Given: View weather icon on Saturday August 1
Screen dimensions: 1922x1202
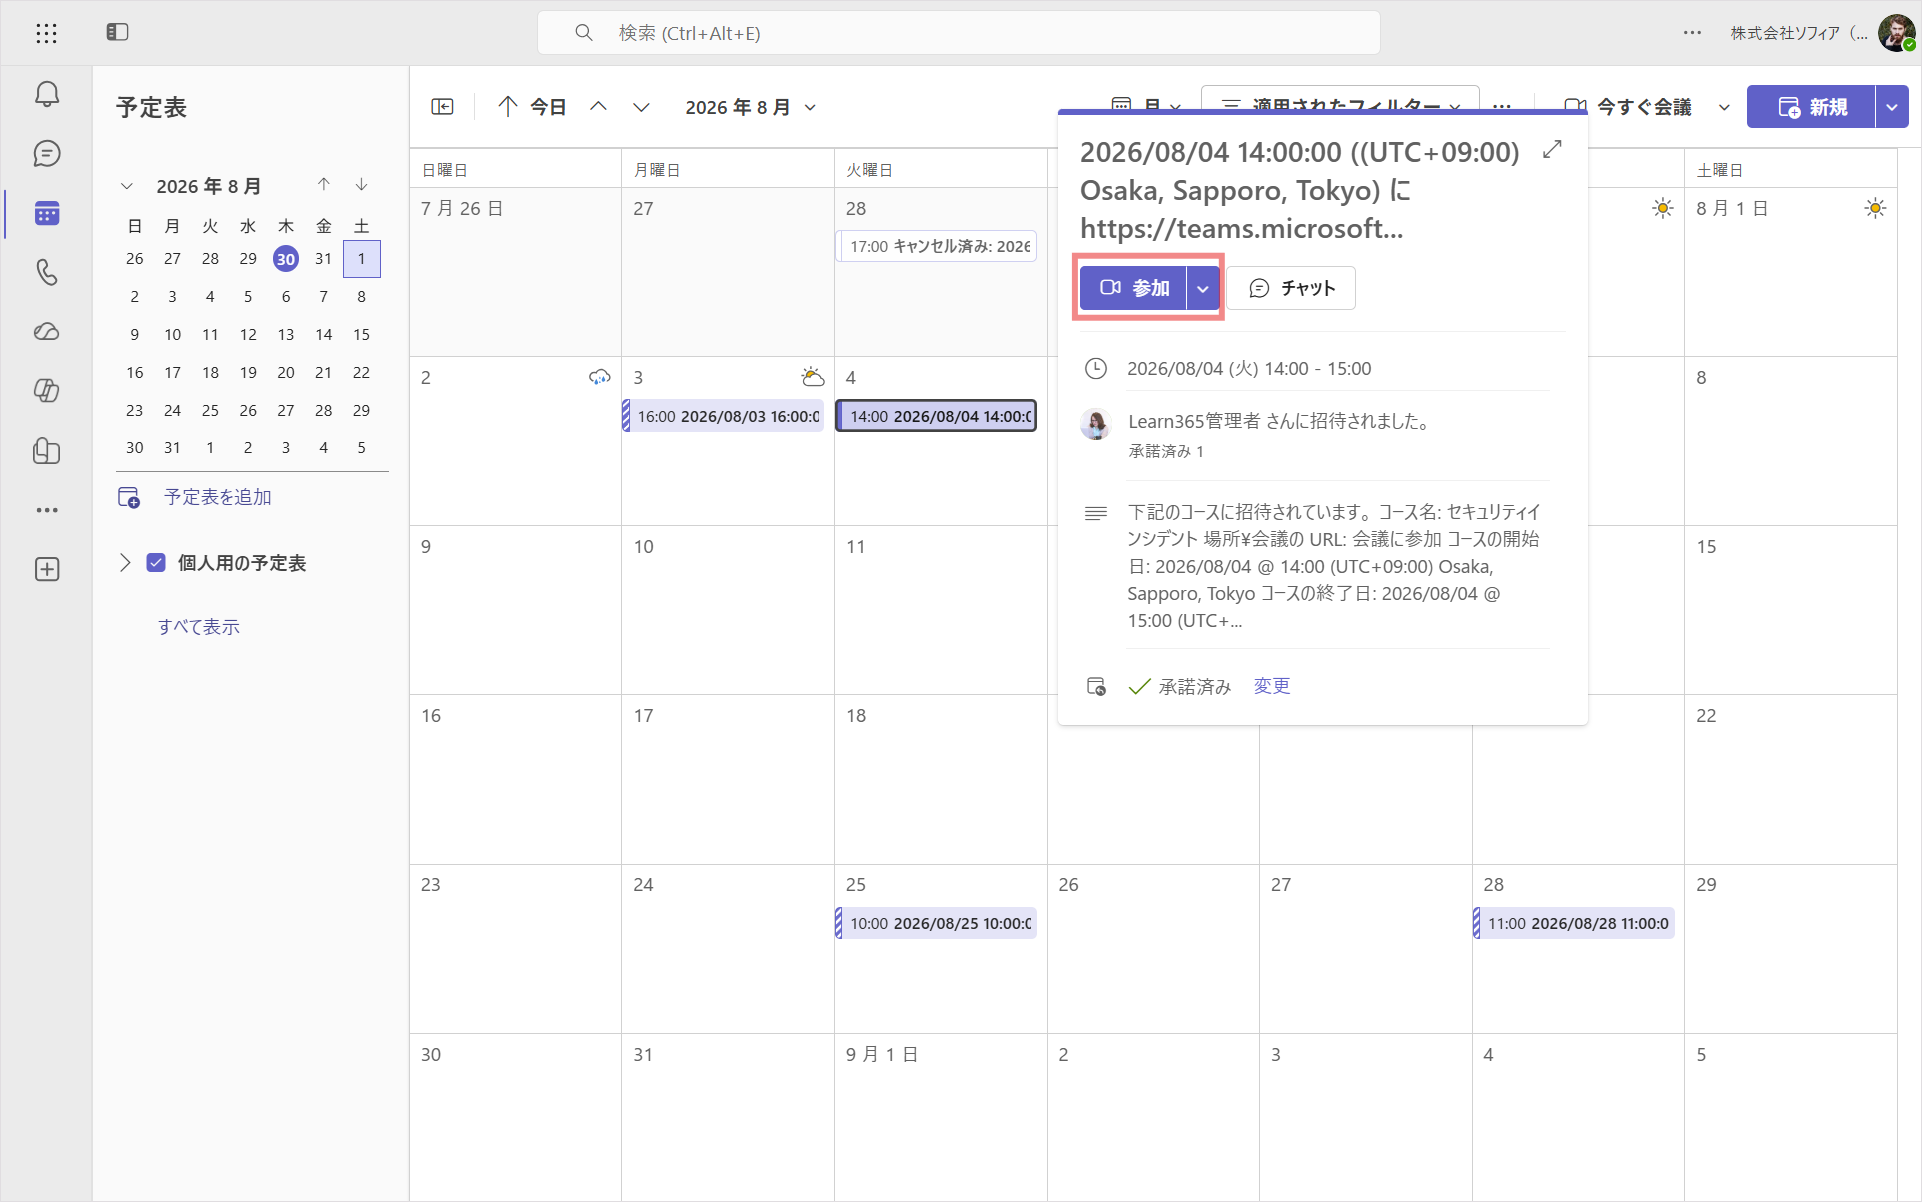Looking at the screenshot, I should (1875, 208).
